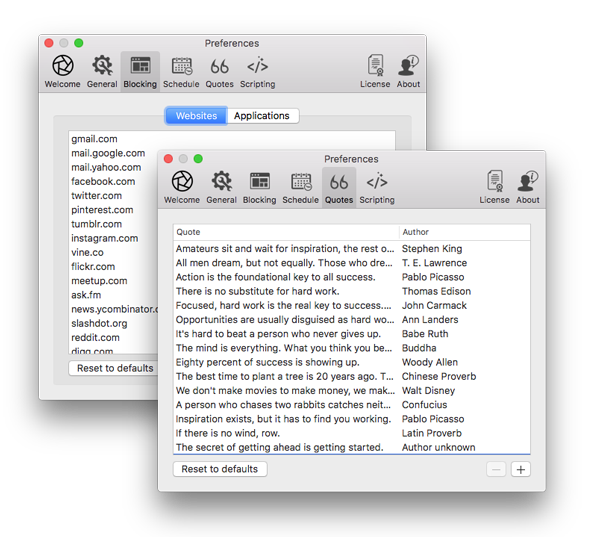The image size is (600, 537).
Task: Remove selected quote with minus button
Action: pos(496,470)
